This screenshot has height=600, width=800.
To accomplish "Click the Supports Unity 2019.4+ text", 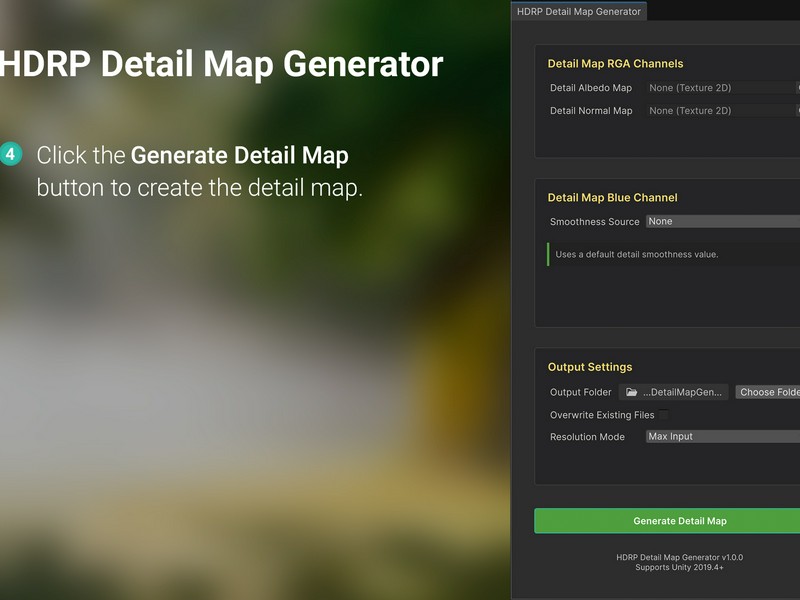I will click(x=680, y=567).
